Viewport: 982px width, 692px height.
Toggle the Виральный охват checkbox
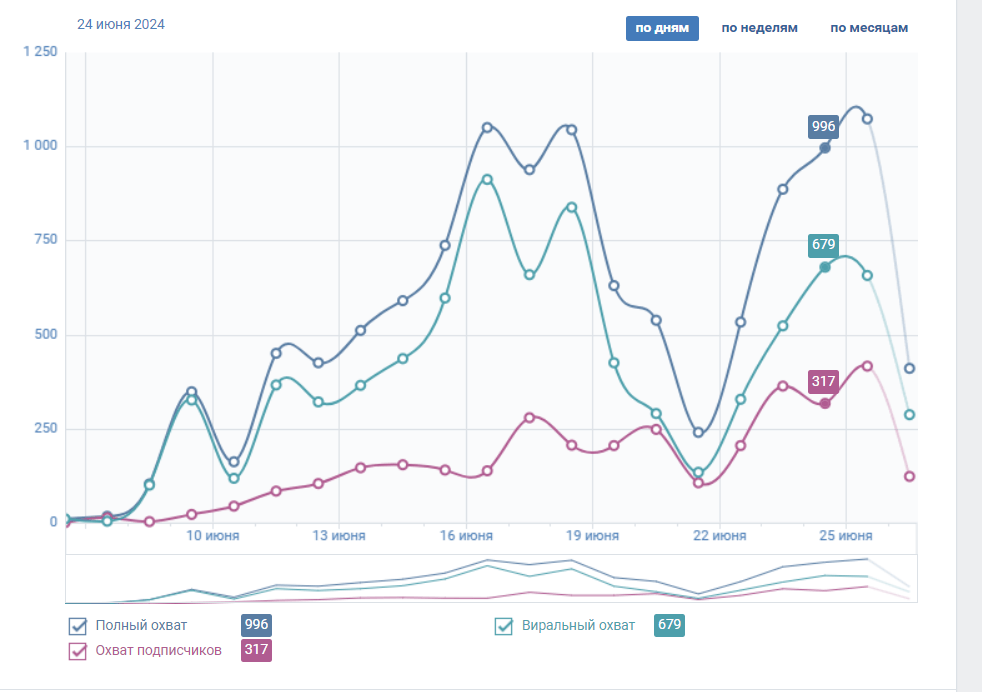point(505,627)
